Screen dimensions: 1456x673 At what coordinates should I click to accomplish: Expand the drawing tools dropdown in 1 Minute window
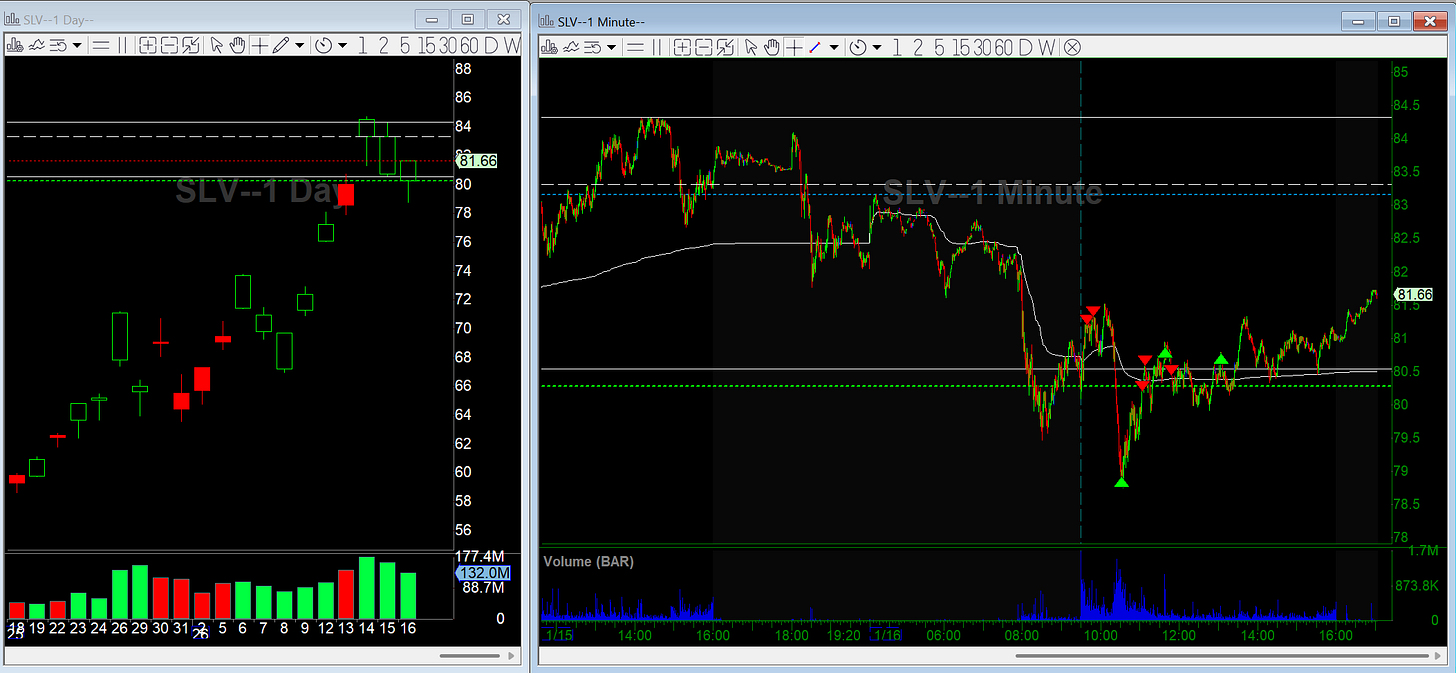[834, 47]
